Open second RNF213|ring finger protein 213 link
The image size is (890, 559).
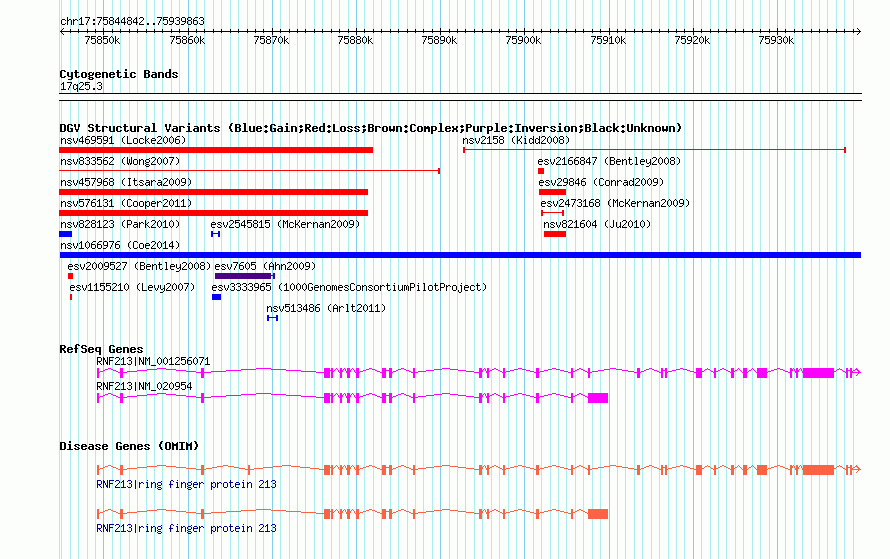point(186,528)
